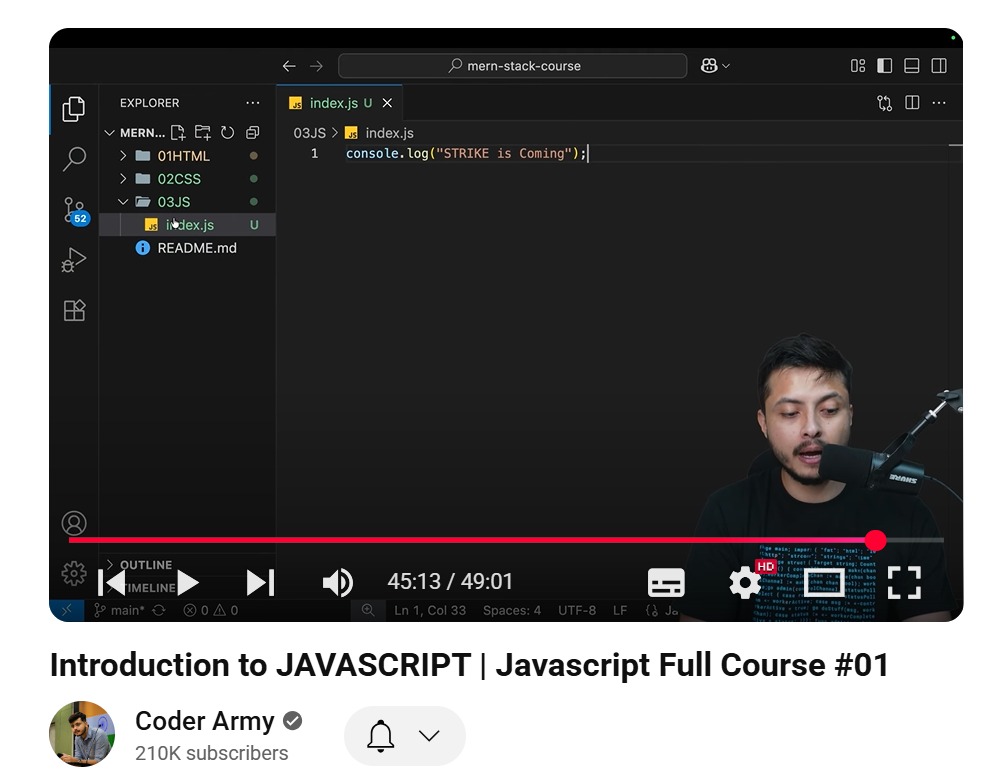The width and height of the screenshot is (1007, 782).
Task: Click Ln 1, Col 33 in status bar
Action: (x=430, y=611)
